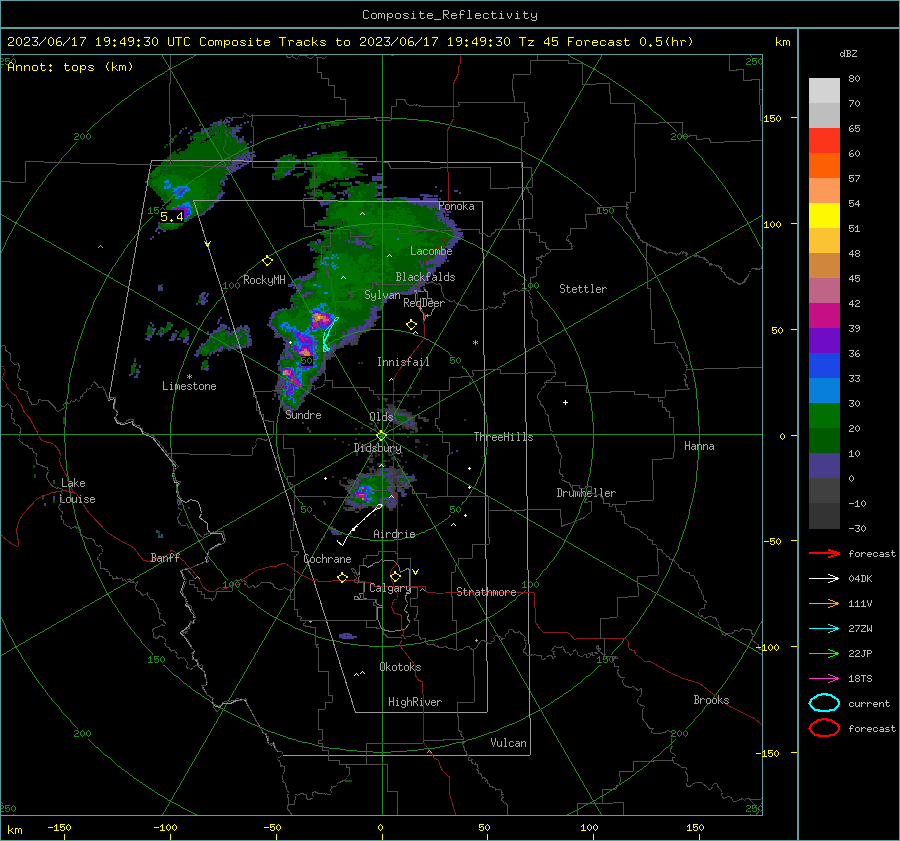This screenshot has width=900, height=841.
Task: Click the Okotoks town label
Action: pos(400,667)
